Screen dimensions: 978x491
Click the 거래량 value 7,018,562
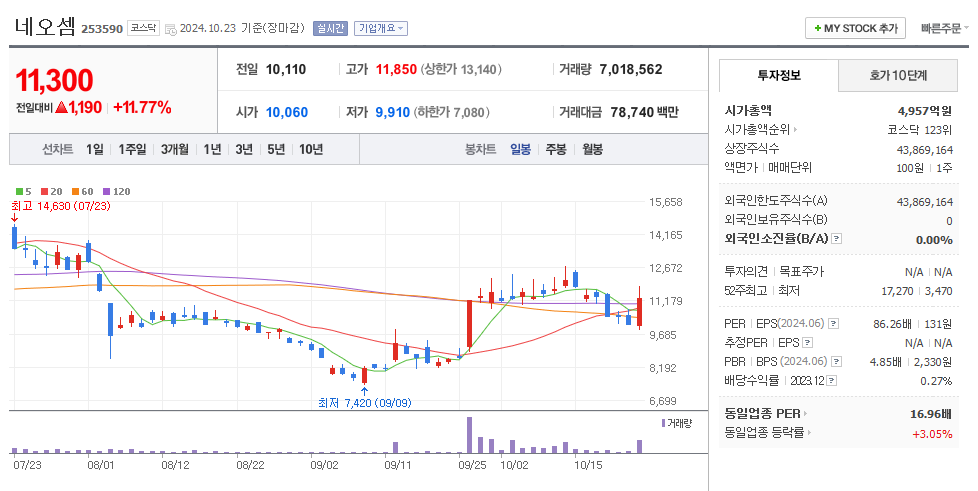(x=631, y=69)
